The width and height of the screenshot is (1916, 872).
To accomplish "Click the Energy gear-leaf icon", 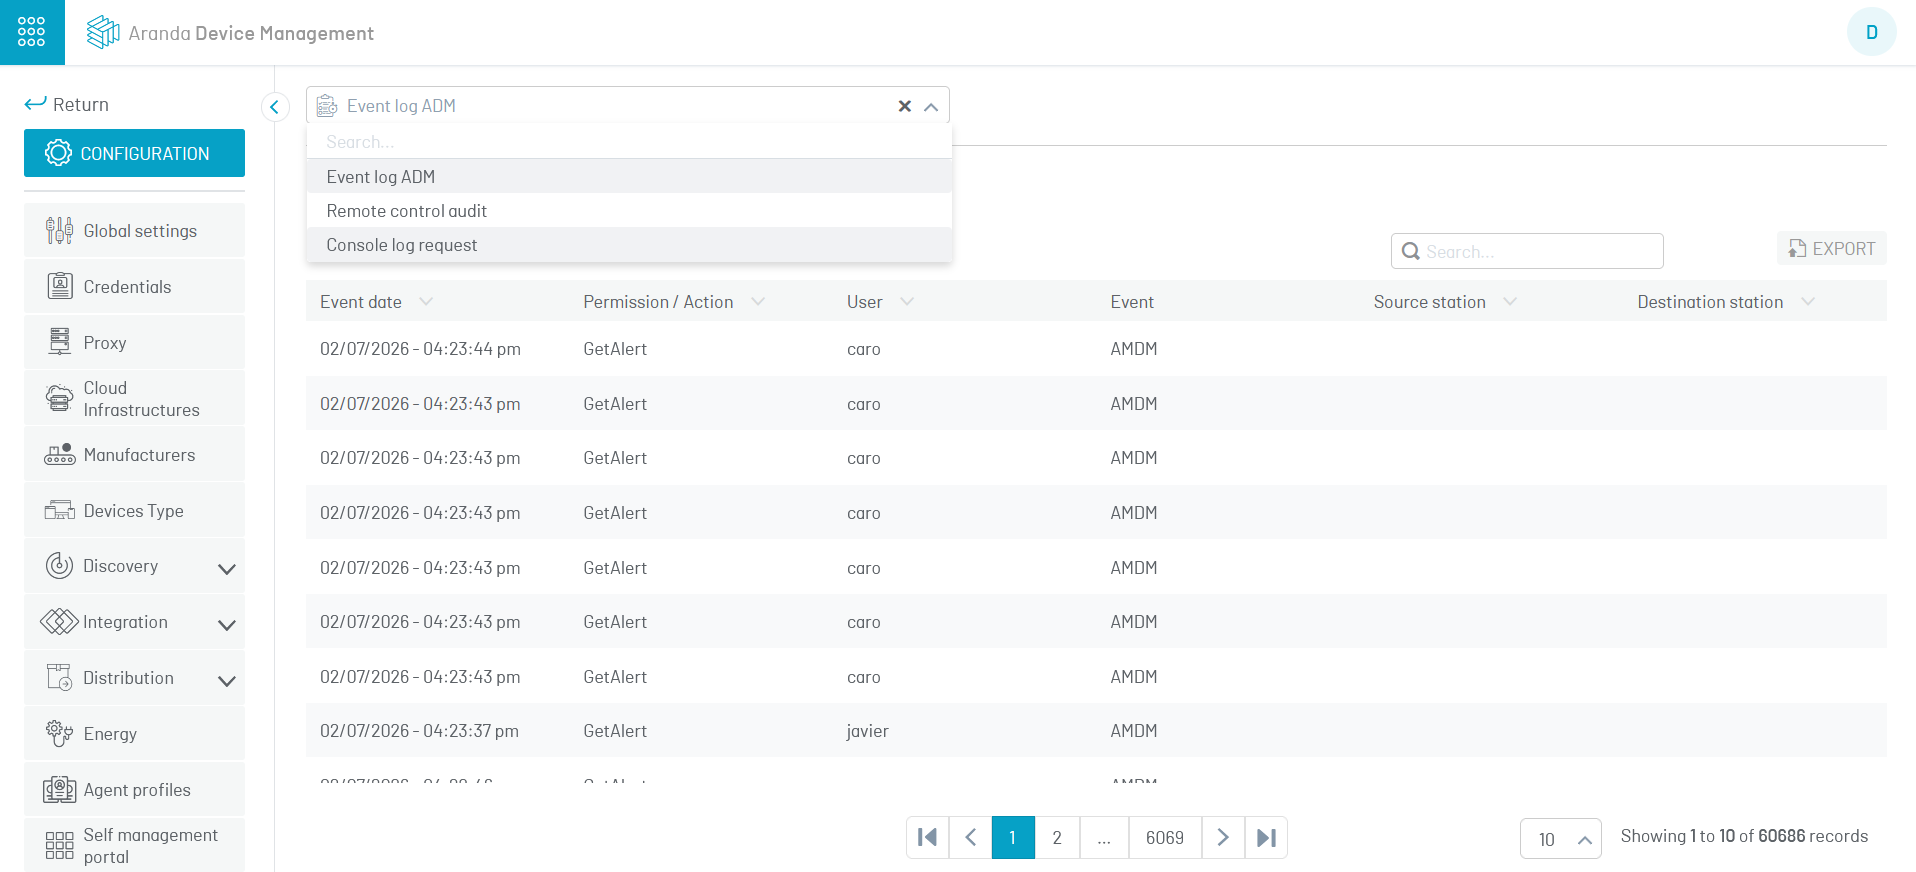I will (60, 733).
